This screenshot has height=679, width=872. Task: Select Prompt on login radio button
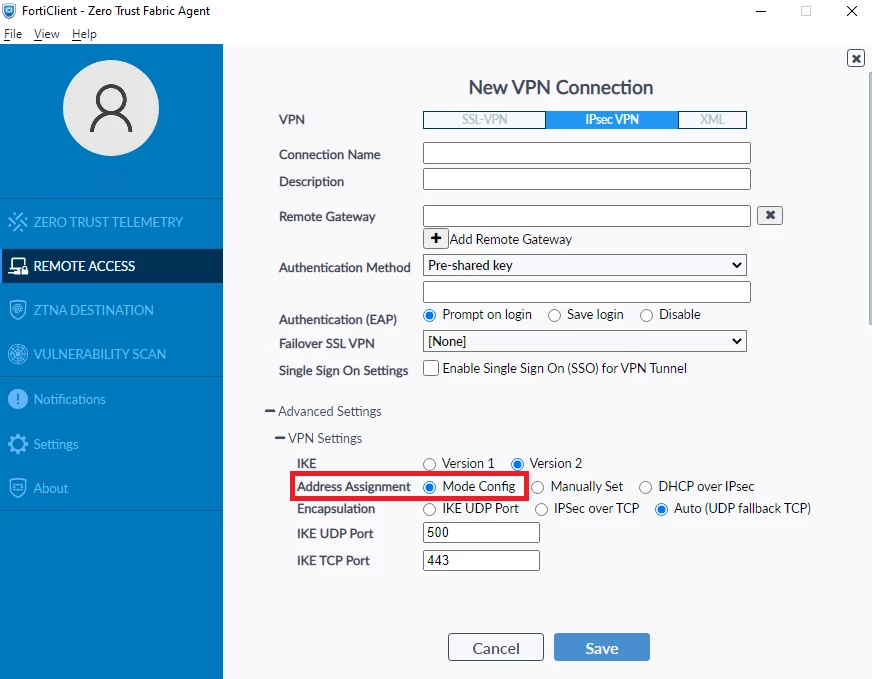click(x=429, y=315)
